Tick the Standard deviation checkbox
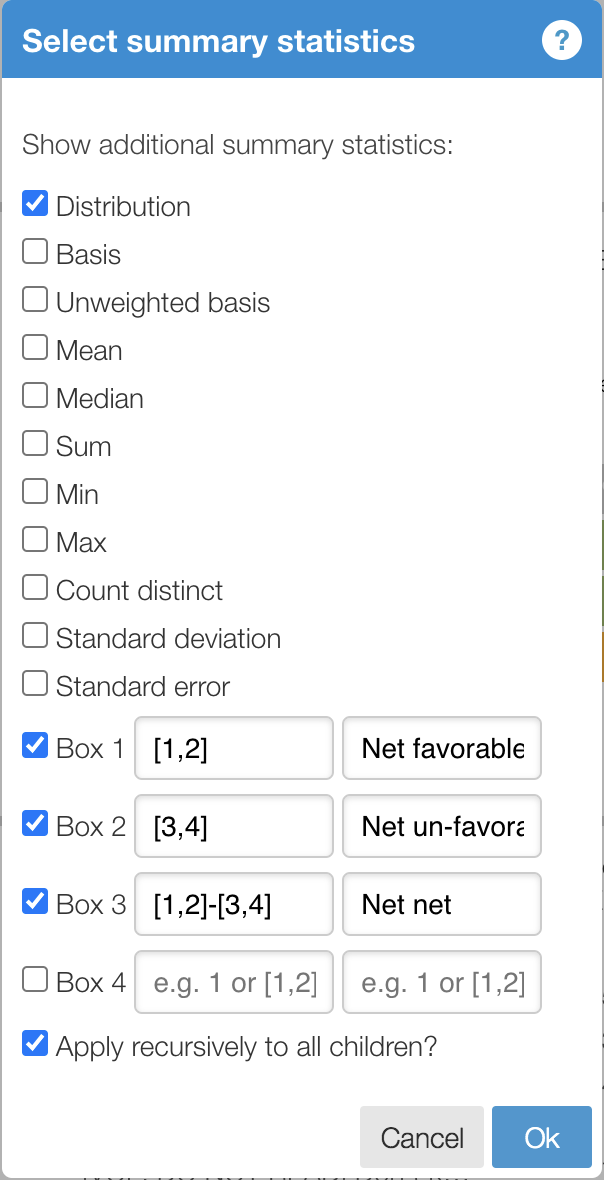Image resolution: width=604 pixels, height=1180 pixels. point(35,637)
